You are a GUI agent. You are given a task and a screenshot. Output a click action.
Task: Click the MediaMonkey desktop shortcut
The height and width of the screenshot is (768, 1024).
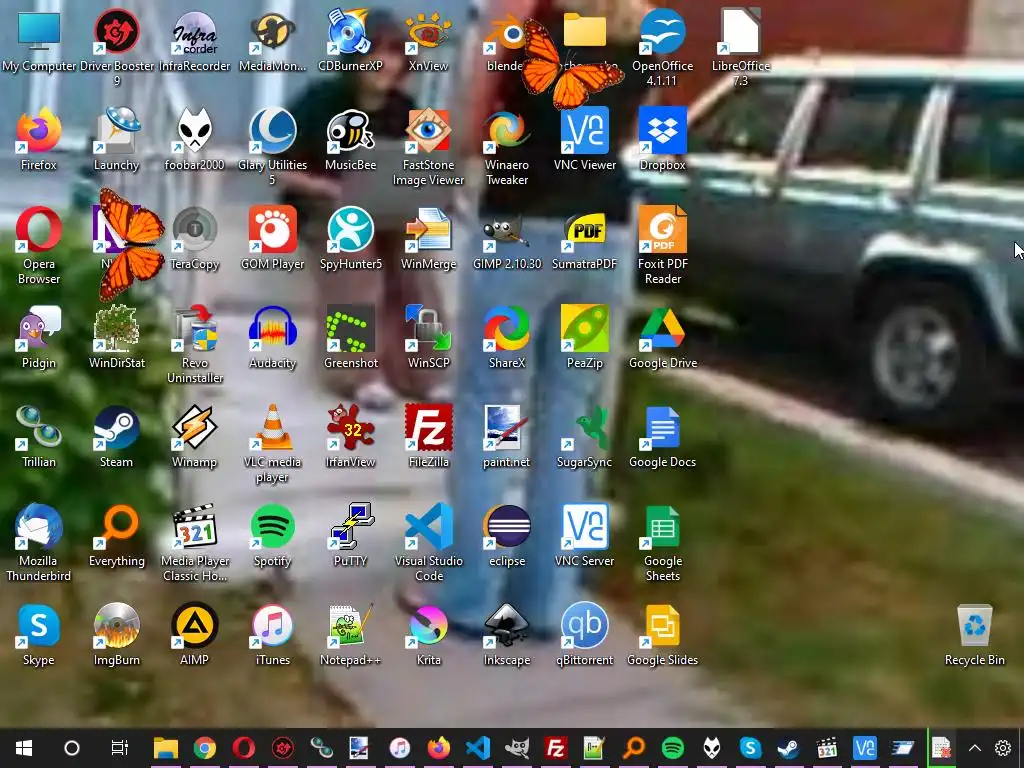pyautogui.click(x=272, y=40)
